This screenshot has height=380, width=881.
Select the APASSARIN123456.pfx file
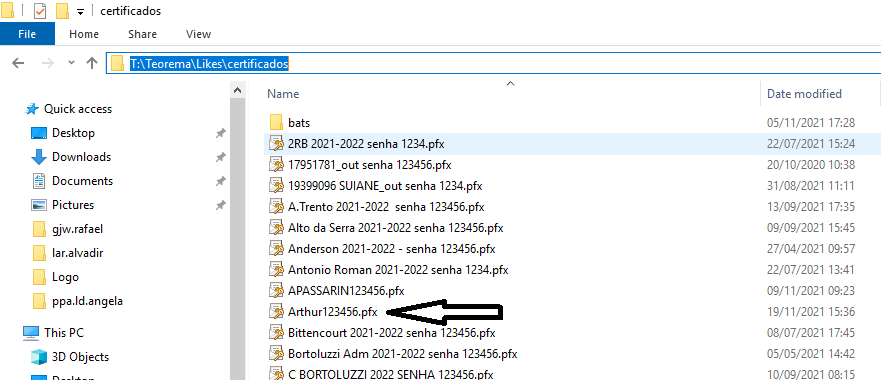(346, 291)
